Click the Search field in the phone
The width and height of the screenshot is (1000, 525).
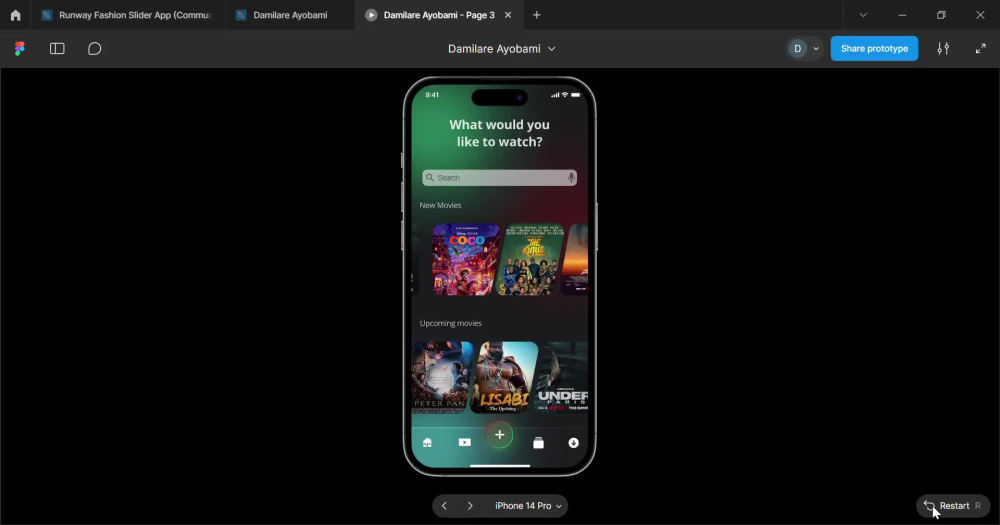click(499, 178)
